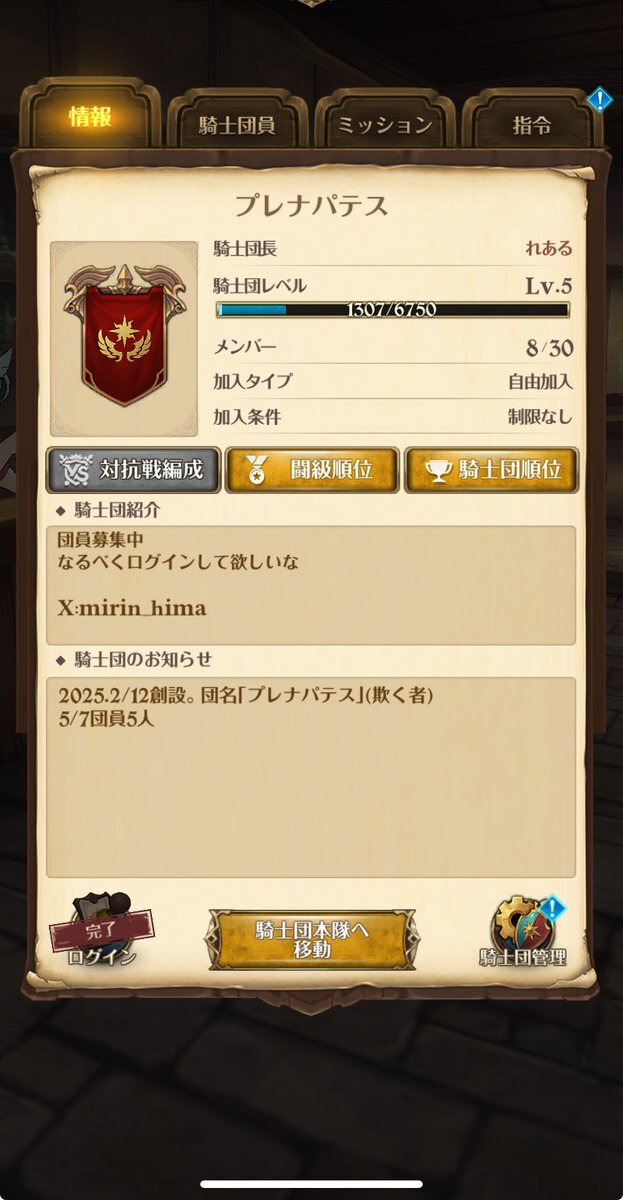Tap the 騎士団紹介 text box

(x=311, y=586)
